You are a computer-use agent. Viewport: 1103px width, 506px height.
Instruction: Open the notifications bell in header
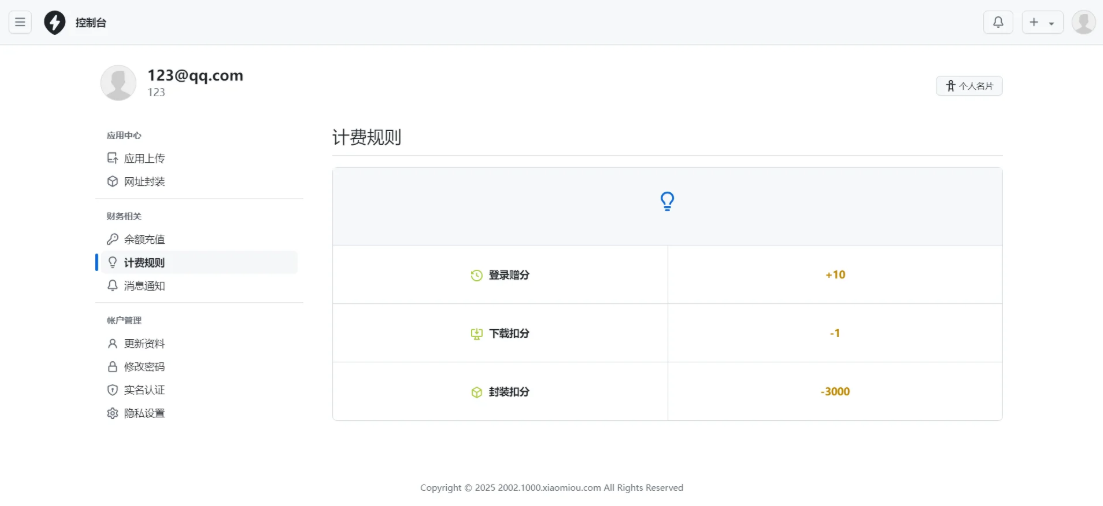pos(998,22)
